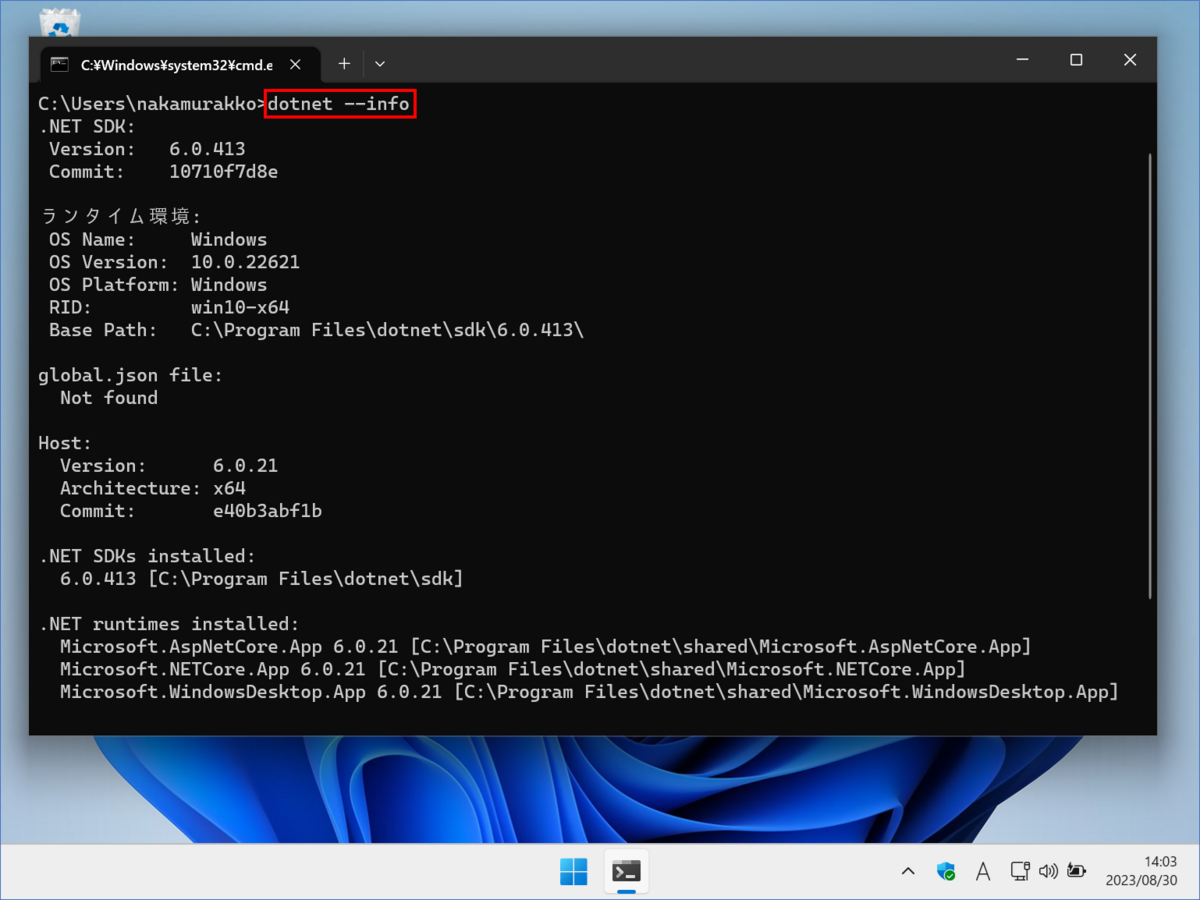Click the 'Commit: 10710f7d8e' line
This screenshot has height=900, width=1200.
tap(163, 172)
